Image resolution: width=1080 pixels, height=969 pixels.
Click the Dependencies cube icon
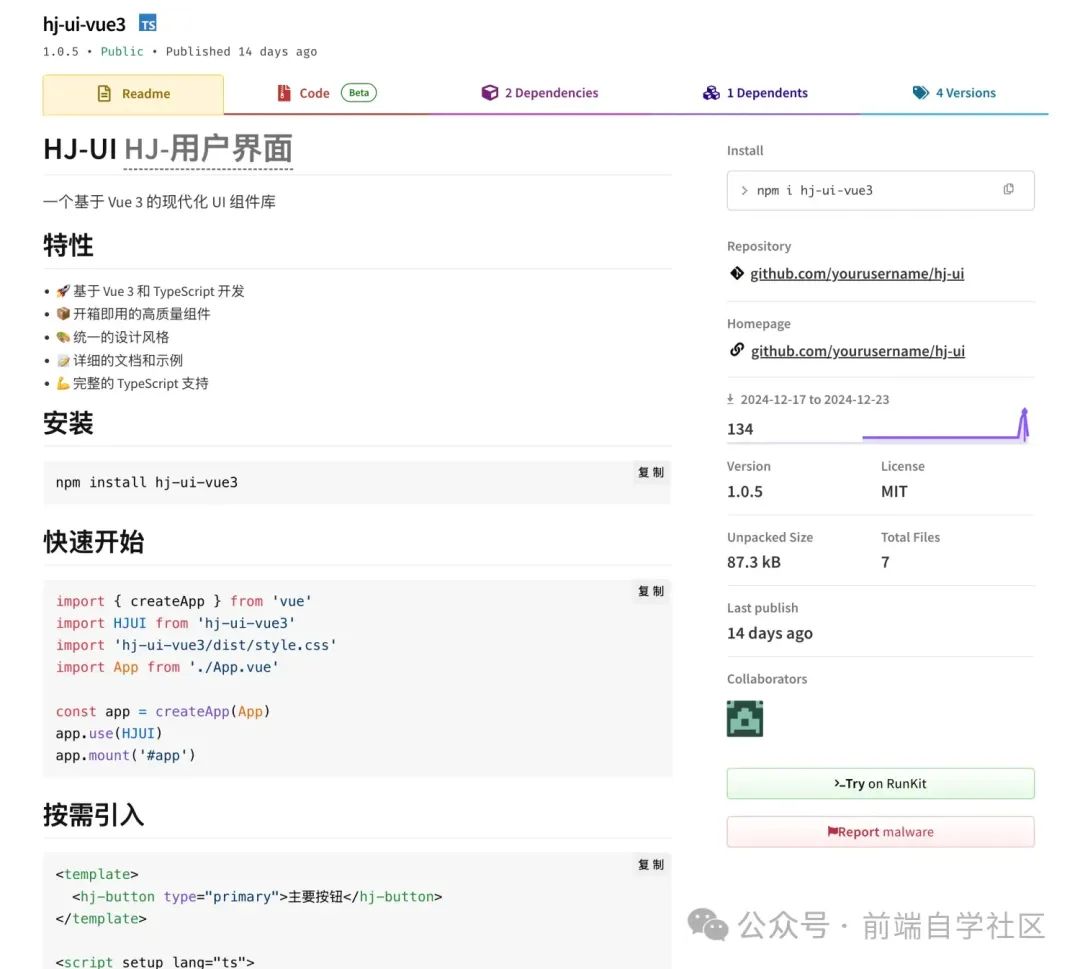490,93
